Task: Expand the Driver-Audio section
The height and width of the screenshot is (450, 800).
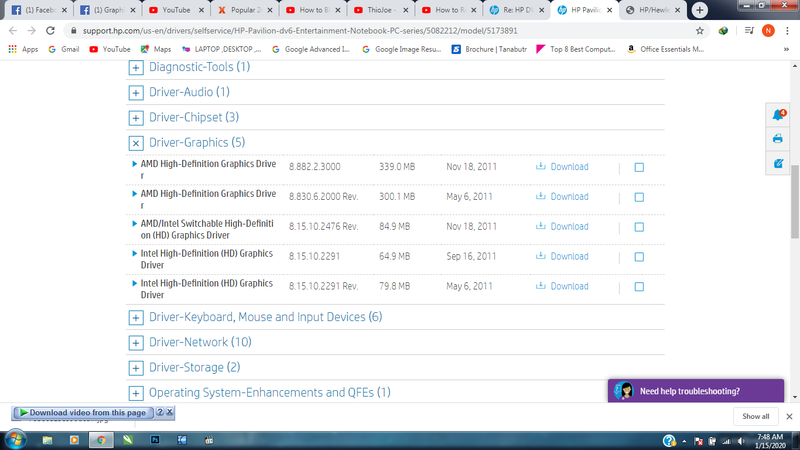Action: click(136, 93)
